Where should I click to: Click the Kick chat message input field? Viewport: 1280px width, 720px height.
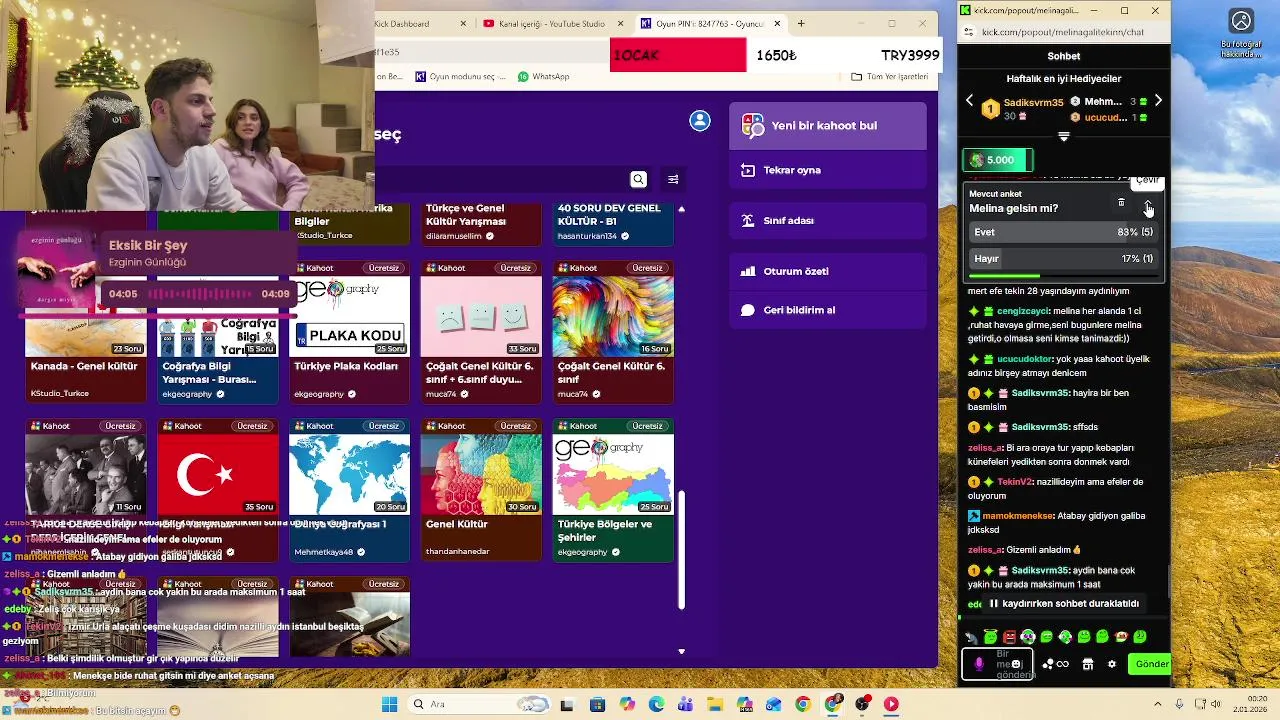(996, 664)
